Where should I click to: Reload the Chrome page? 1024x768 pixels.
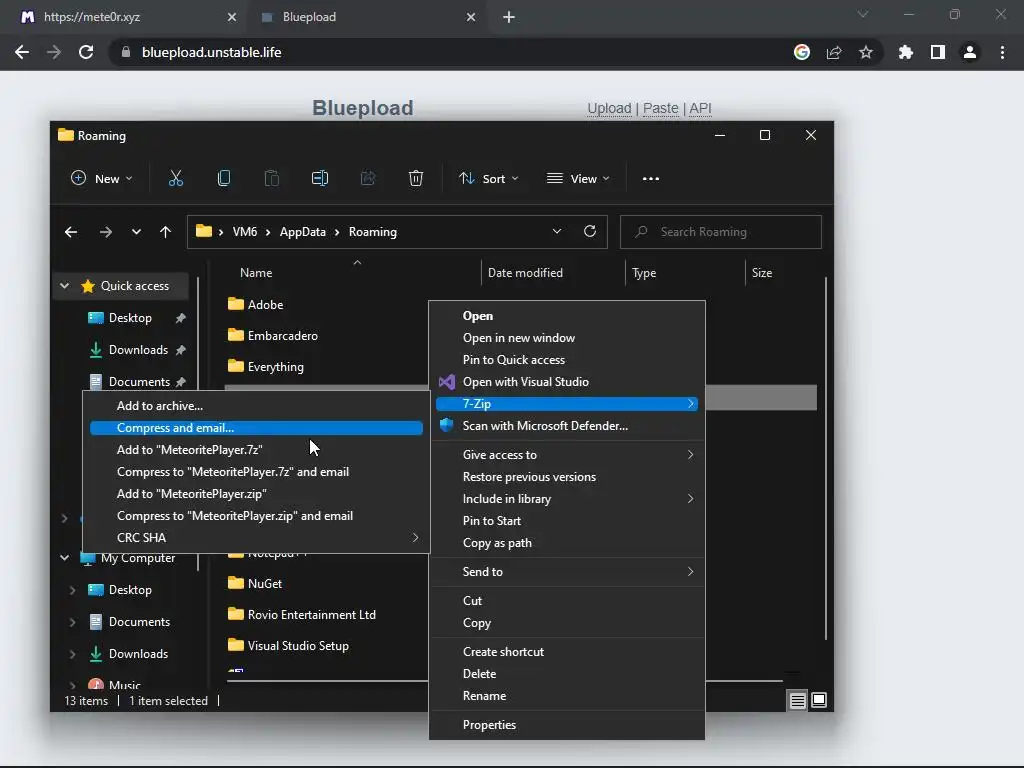tap(86, 52)
